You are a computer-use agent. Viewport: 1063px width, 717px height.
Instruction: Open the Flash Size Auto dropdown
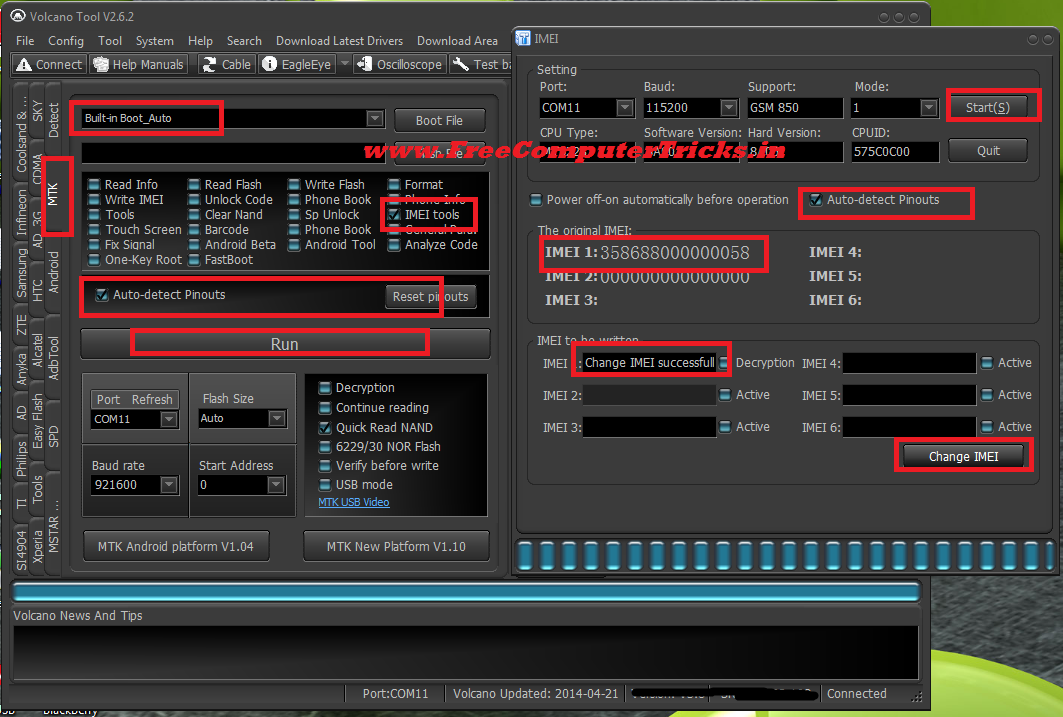click(x=278, y=419)
